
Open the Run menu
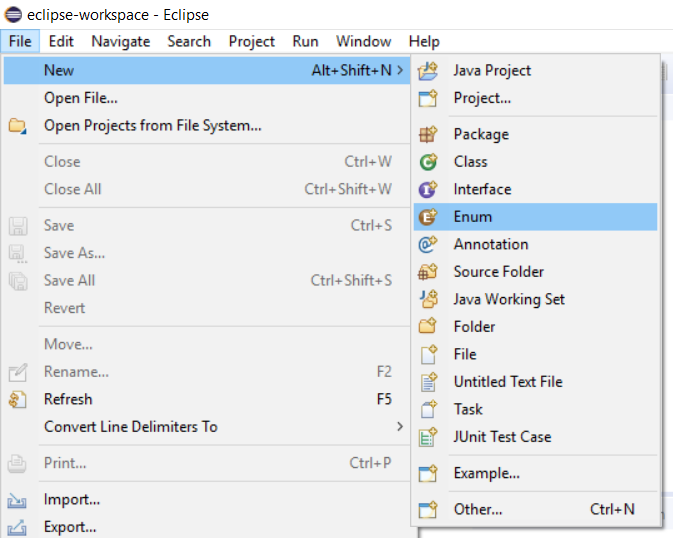pyautogui.click(x=305, y=41)
